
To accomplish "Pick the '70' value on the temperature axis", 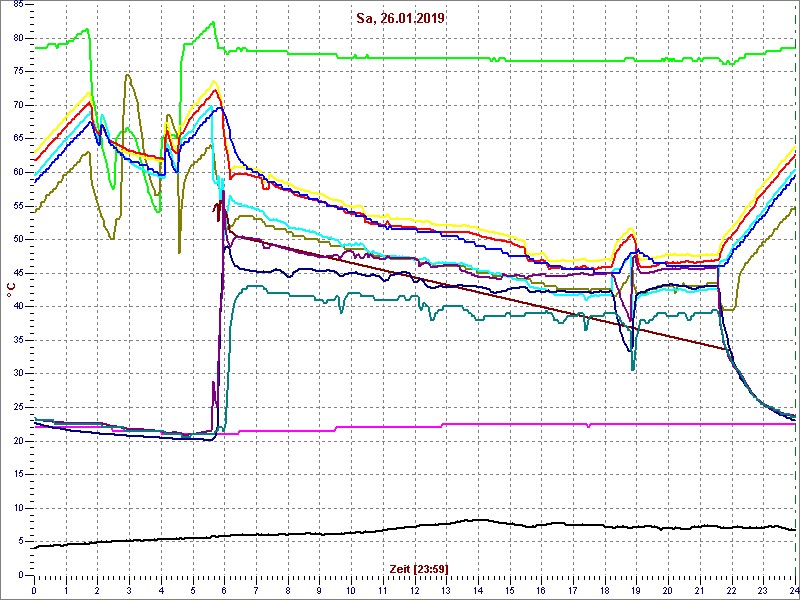I will [18, 106].
